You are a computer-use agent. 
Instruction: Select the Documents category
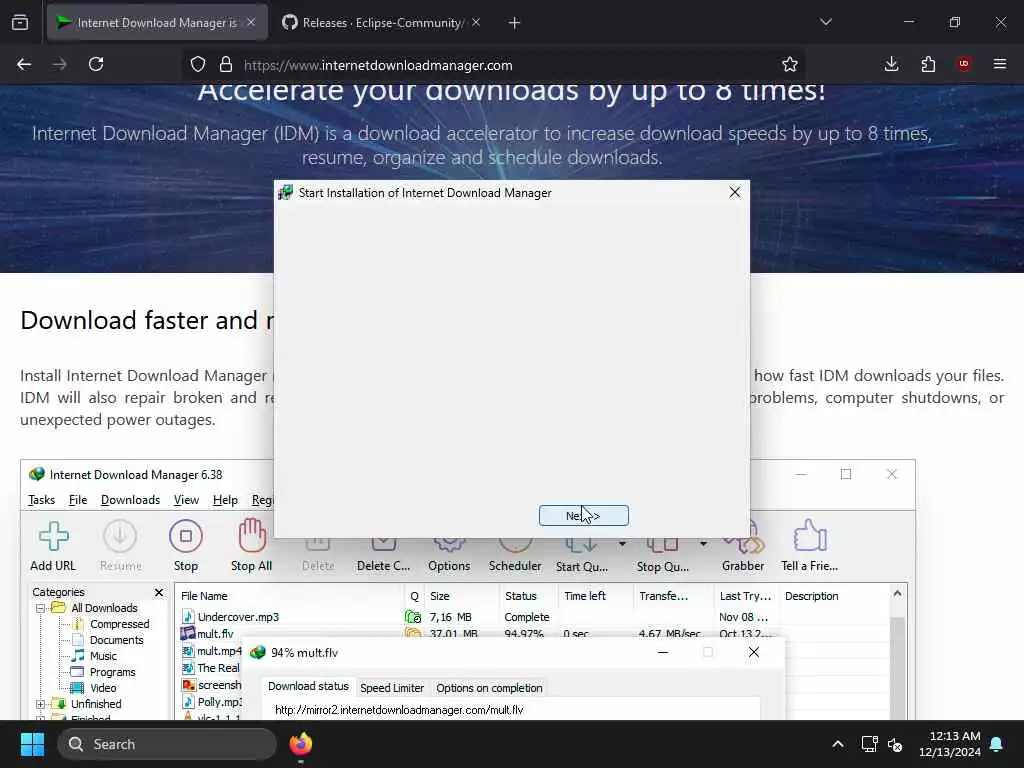(116, 640)
